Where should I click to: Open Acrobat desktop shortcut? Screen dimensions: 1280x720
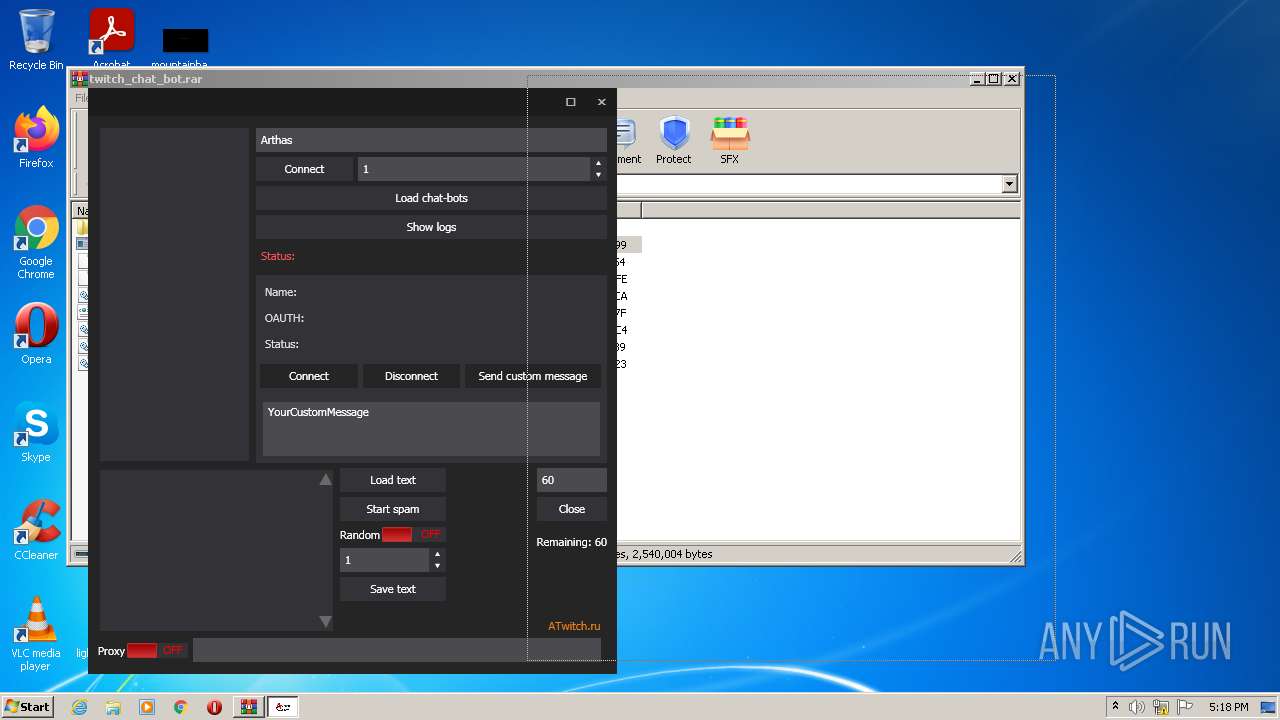(x=112, y=40)
